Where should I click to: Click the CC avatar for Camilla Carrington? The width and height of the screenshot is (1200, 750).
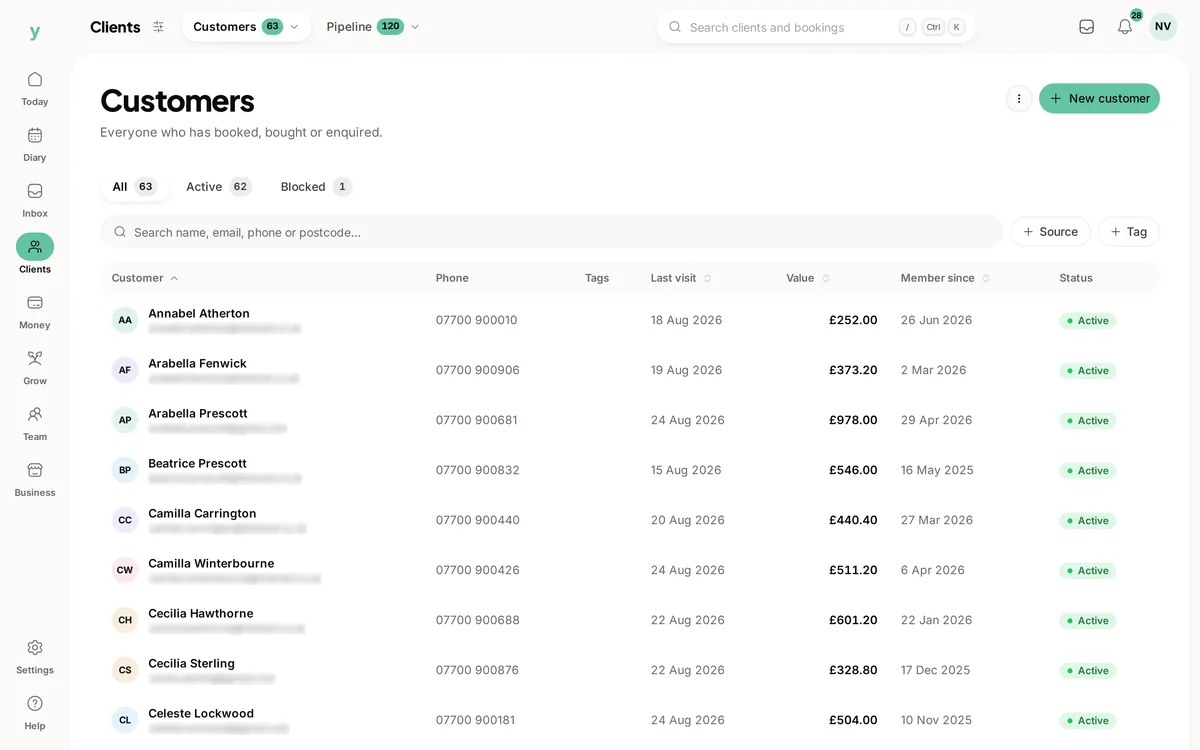[125, 520]
